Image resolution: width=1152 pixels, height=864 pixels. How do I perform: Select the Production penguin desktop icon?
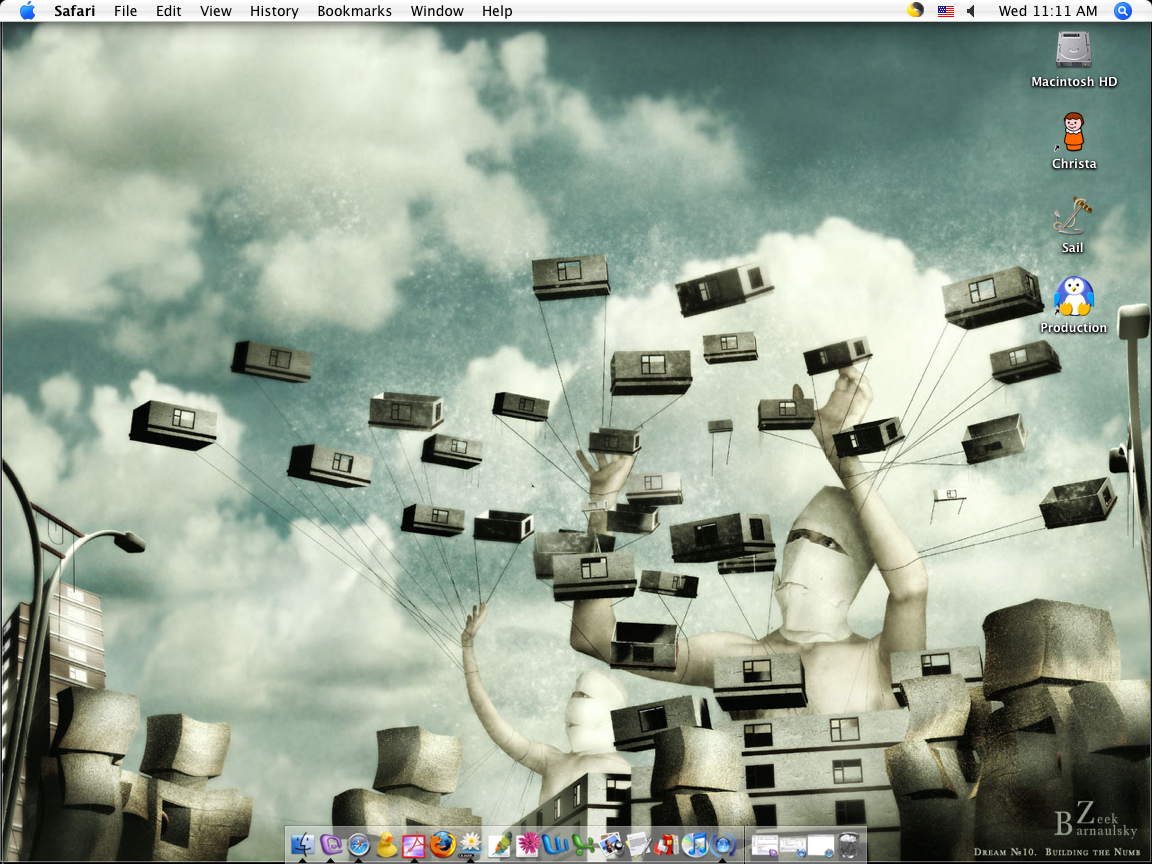[1073, 305]
